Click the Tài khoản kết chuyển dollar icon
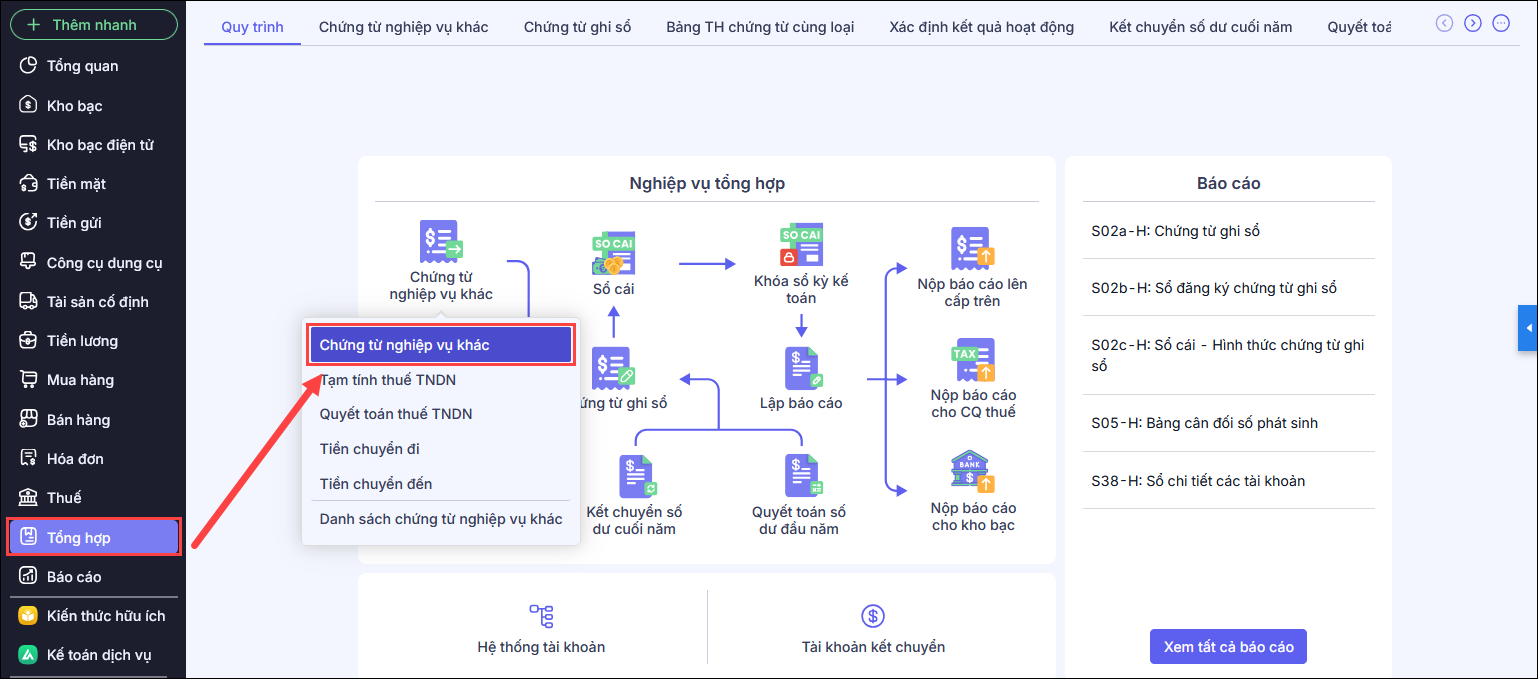 click(873, 616)
